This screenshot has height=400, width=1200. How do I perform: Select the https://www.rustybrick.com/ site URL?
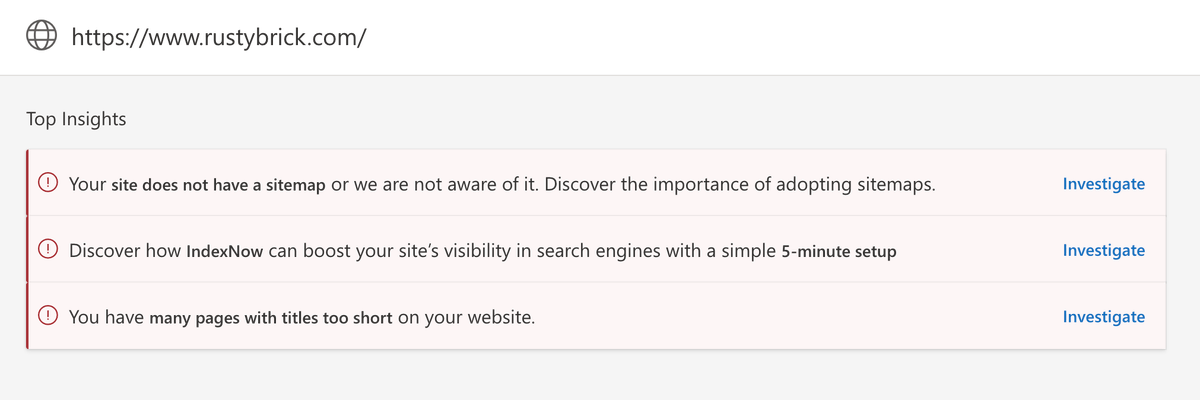219,38
